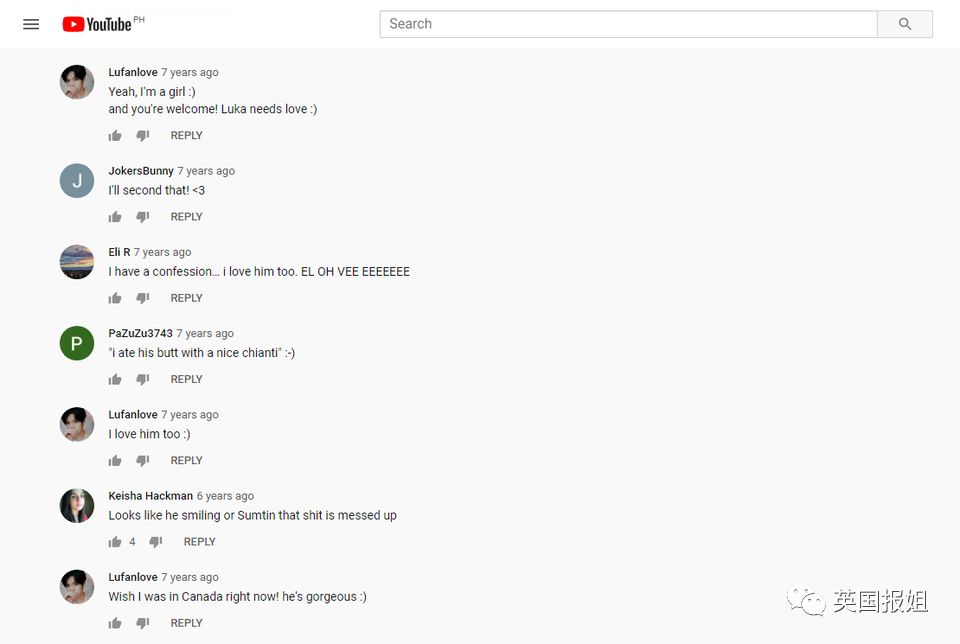Like the "Wish I was in Canada" comment
The image size is (960, 644).
tap(115, 623)
